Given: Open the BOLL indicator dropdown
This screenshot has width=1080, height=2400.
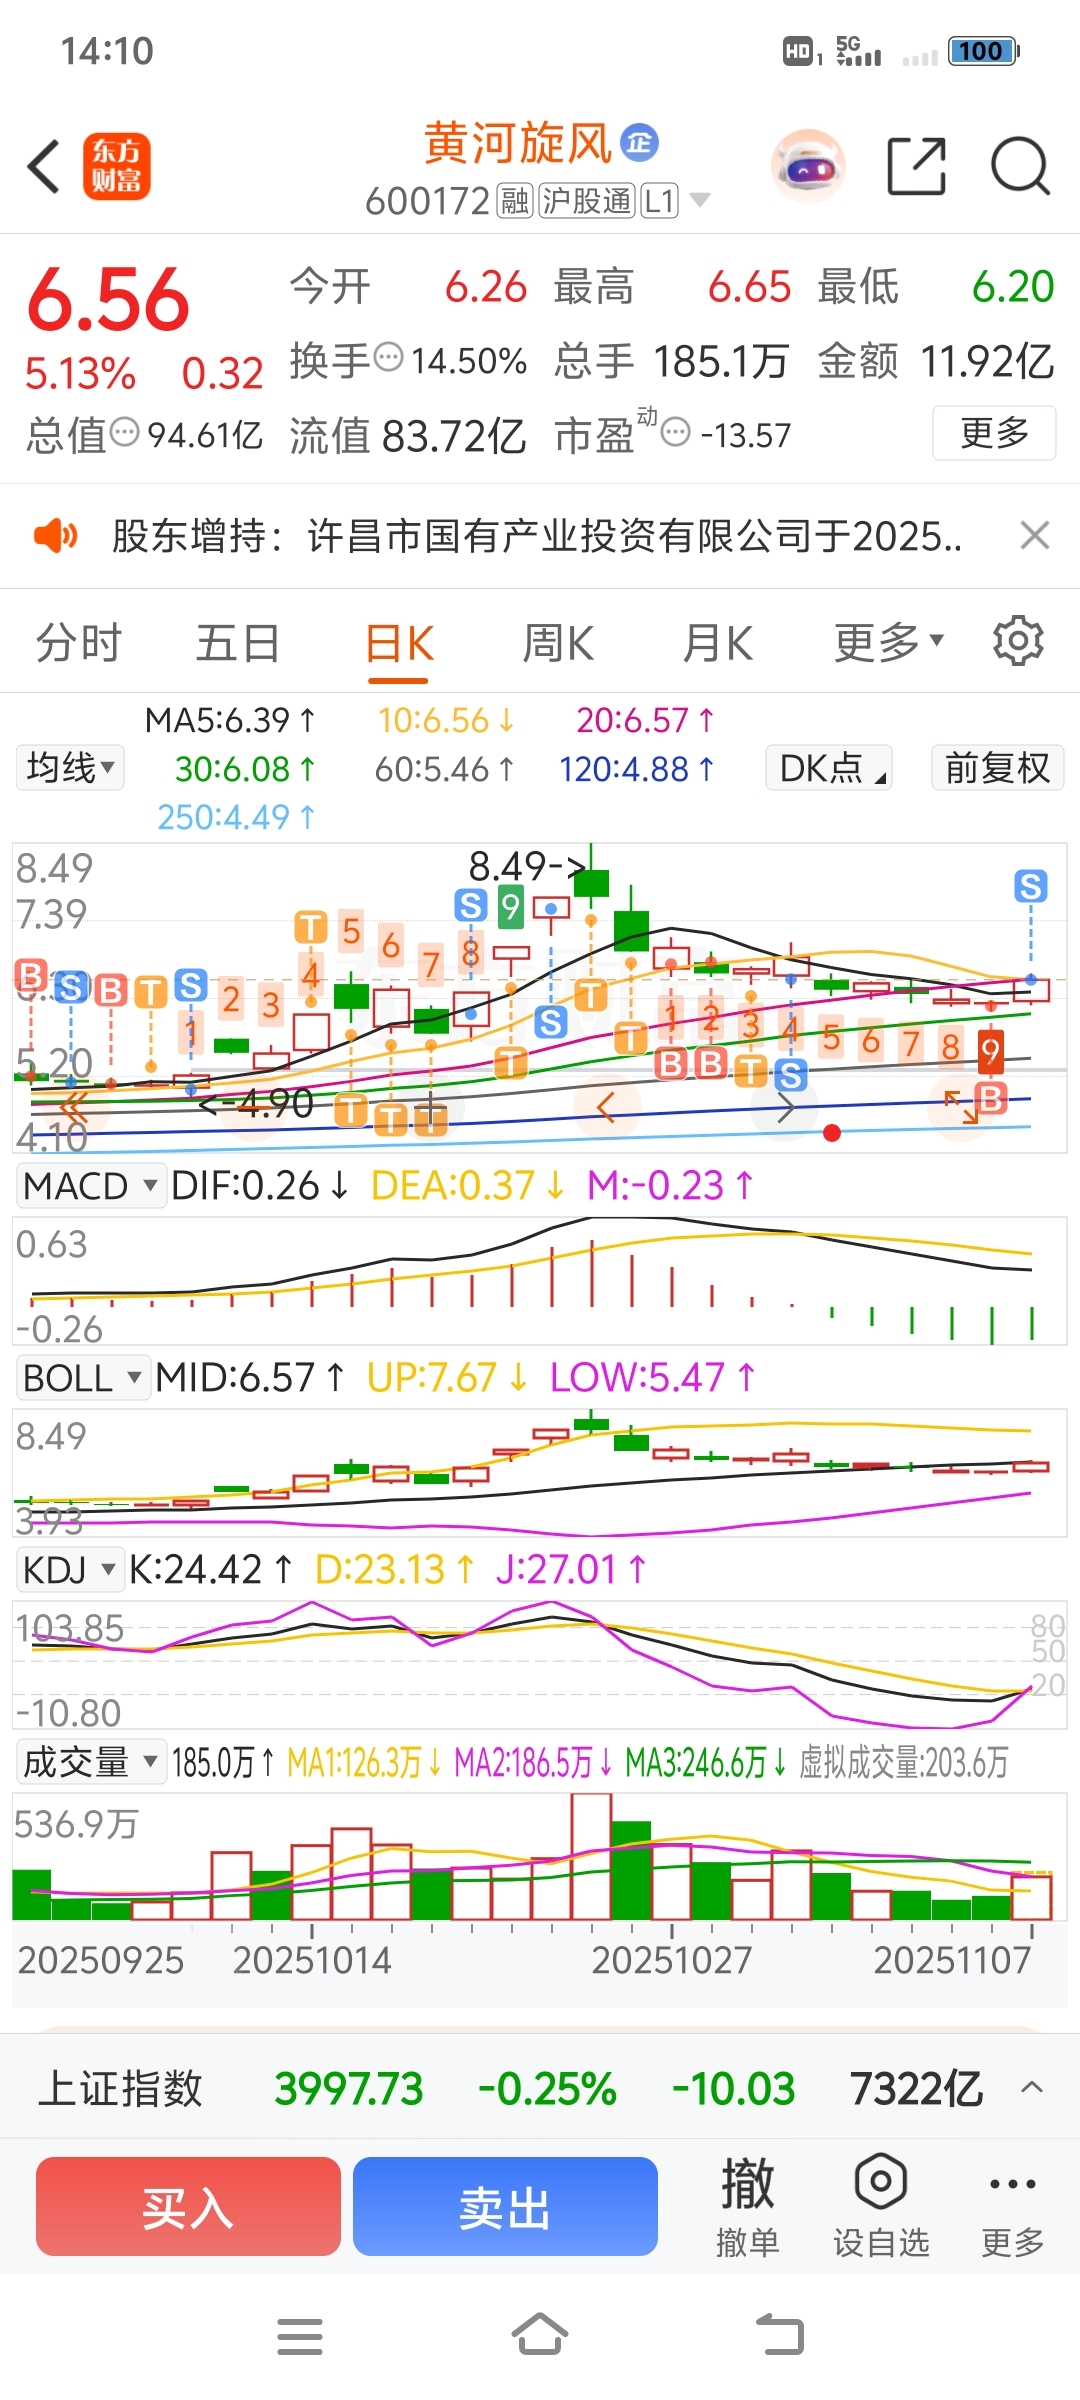Looking at the screenshot, I should tap(82, 1378).
